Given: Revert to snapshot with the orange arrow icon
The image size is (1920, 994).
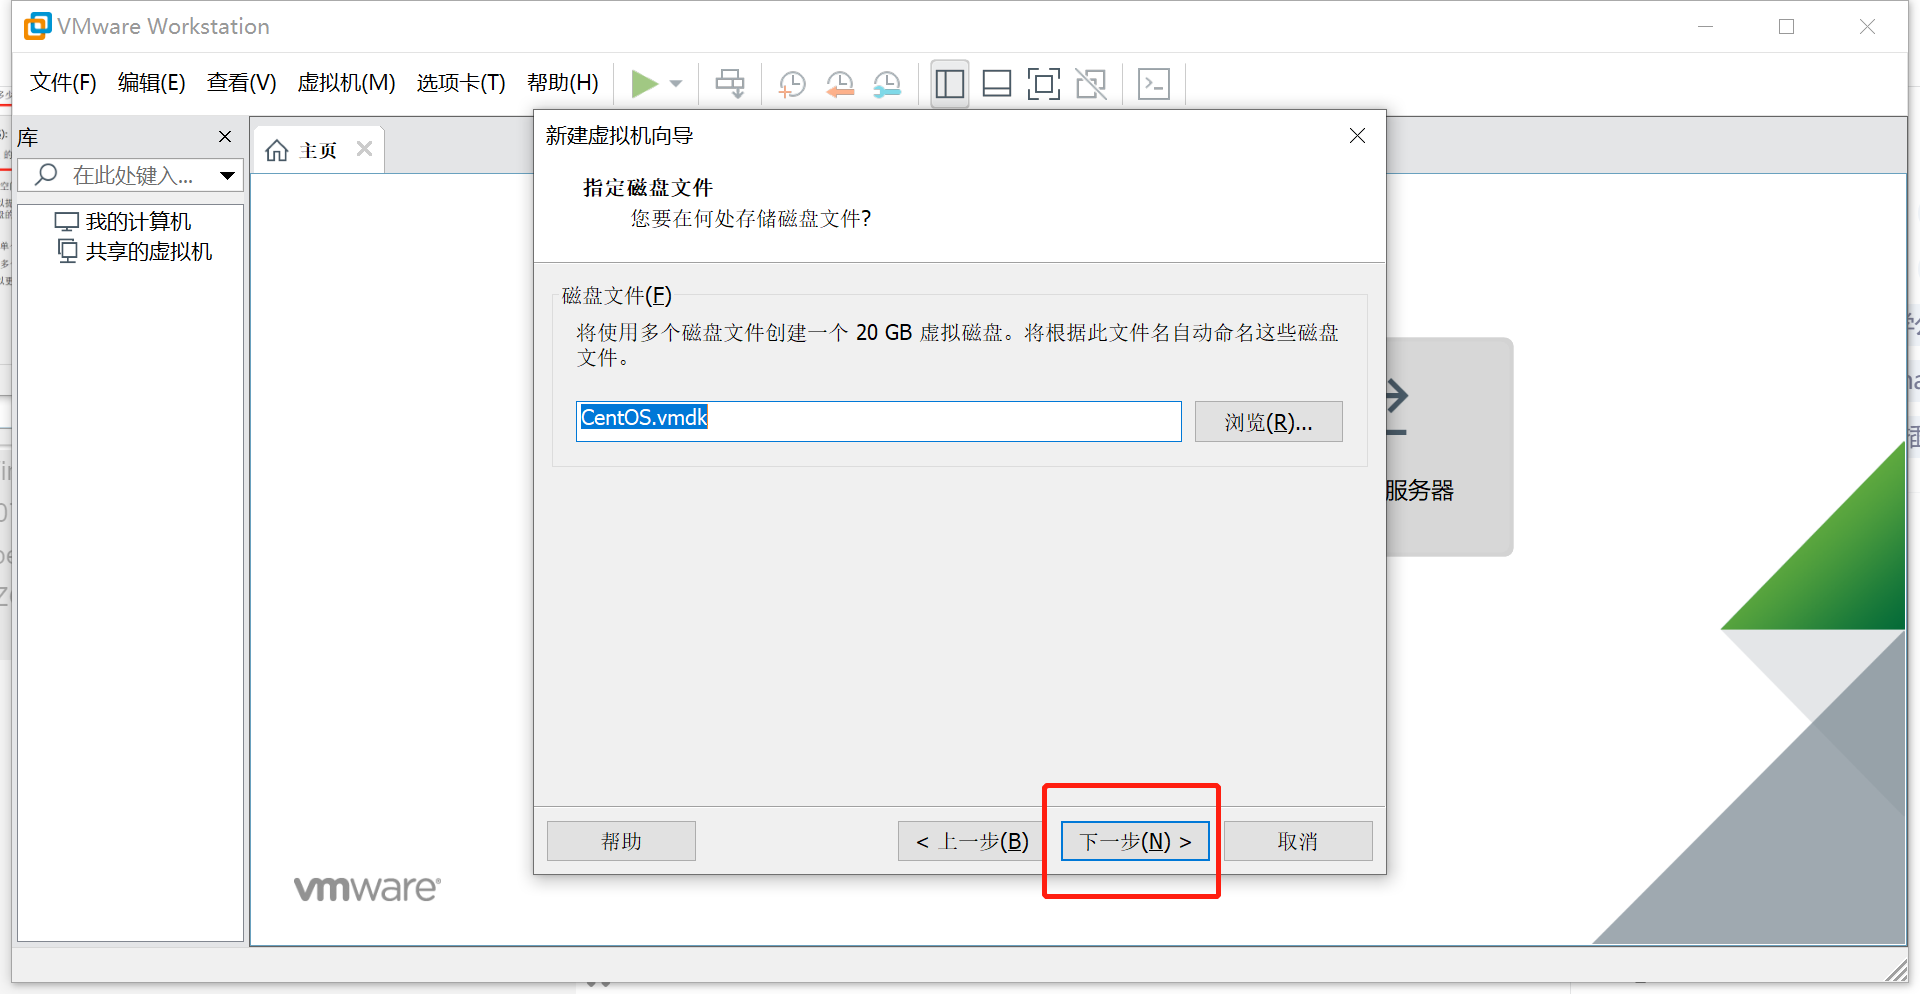Looking at the screenshot, I should pos(840,84).
